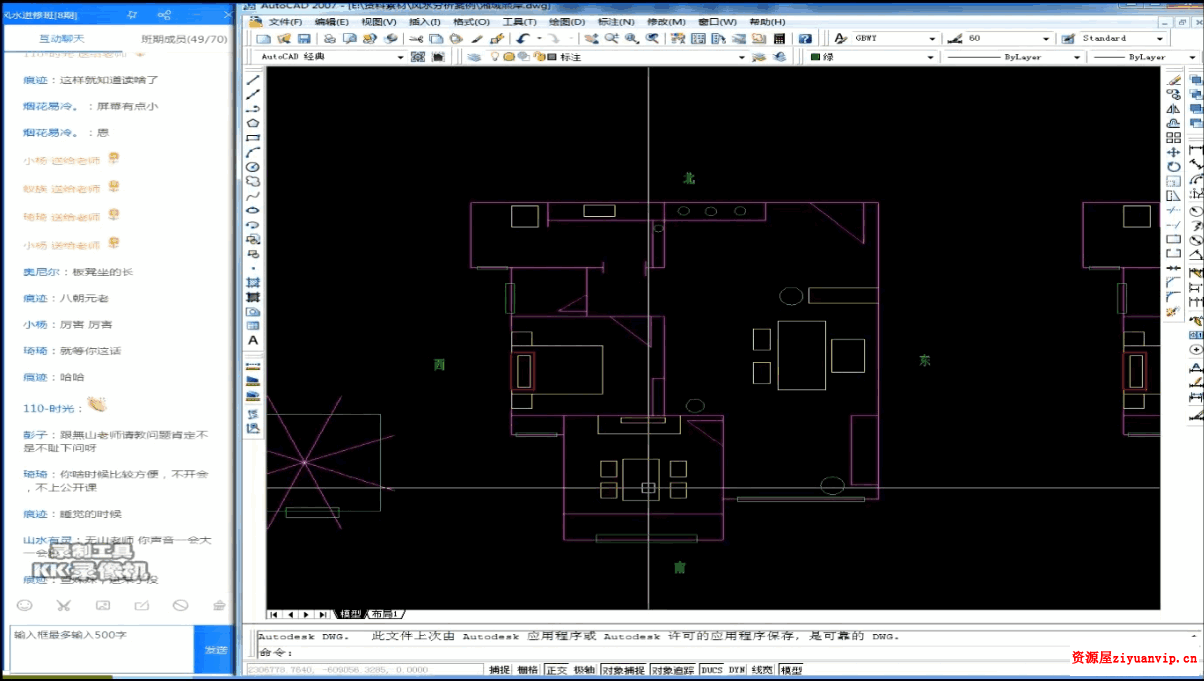Screen dimensions: 1204x681
Task: Click the scissors screenshot icon in chat
Action: (63, 605)
